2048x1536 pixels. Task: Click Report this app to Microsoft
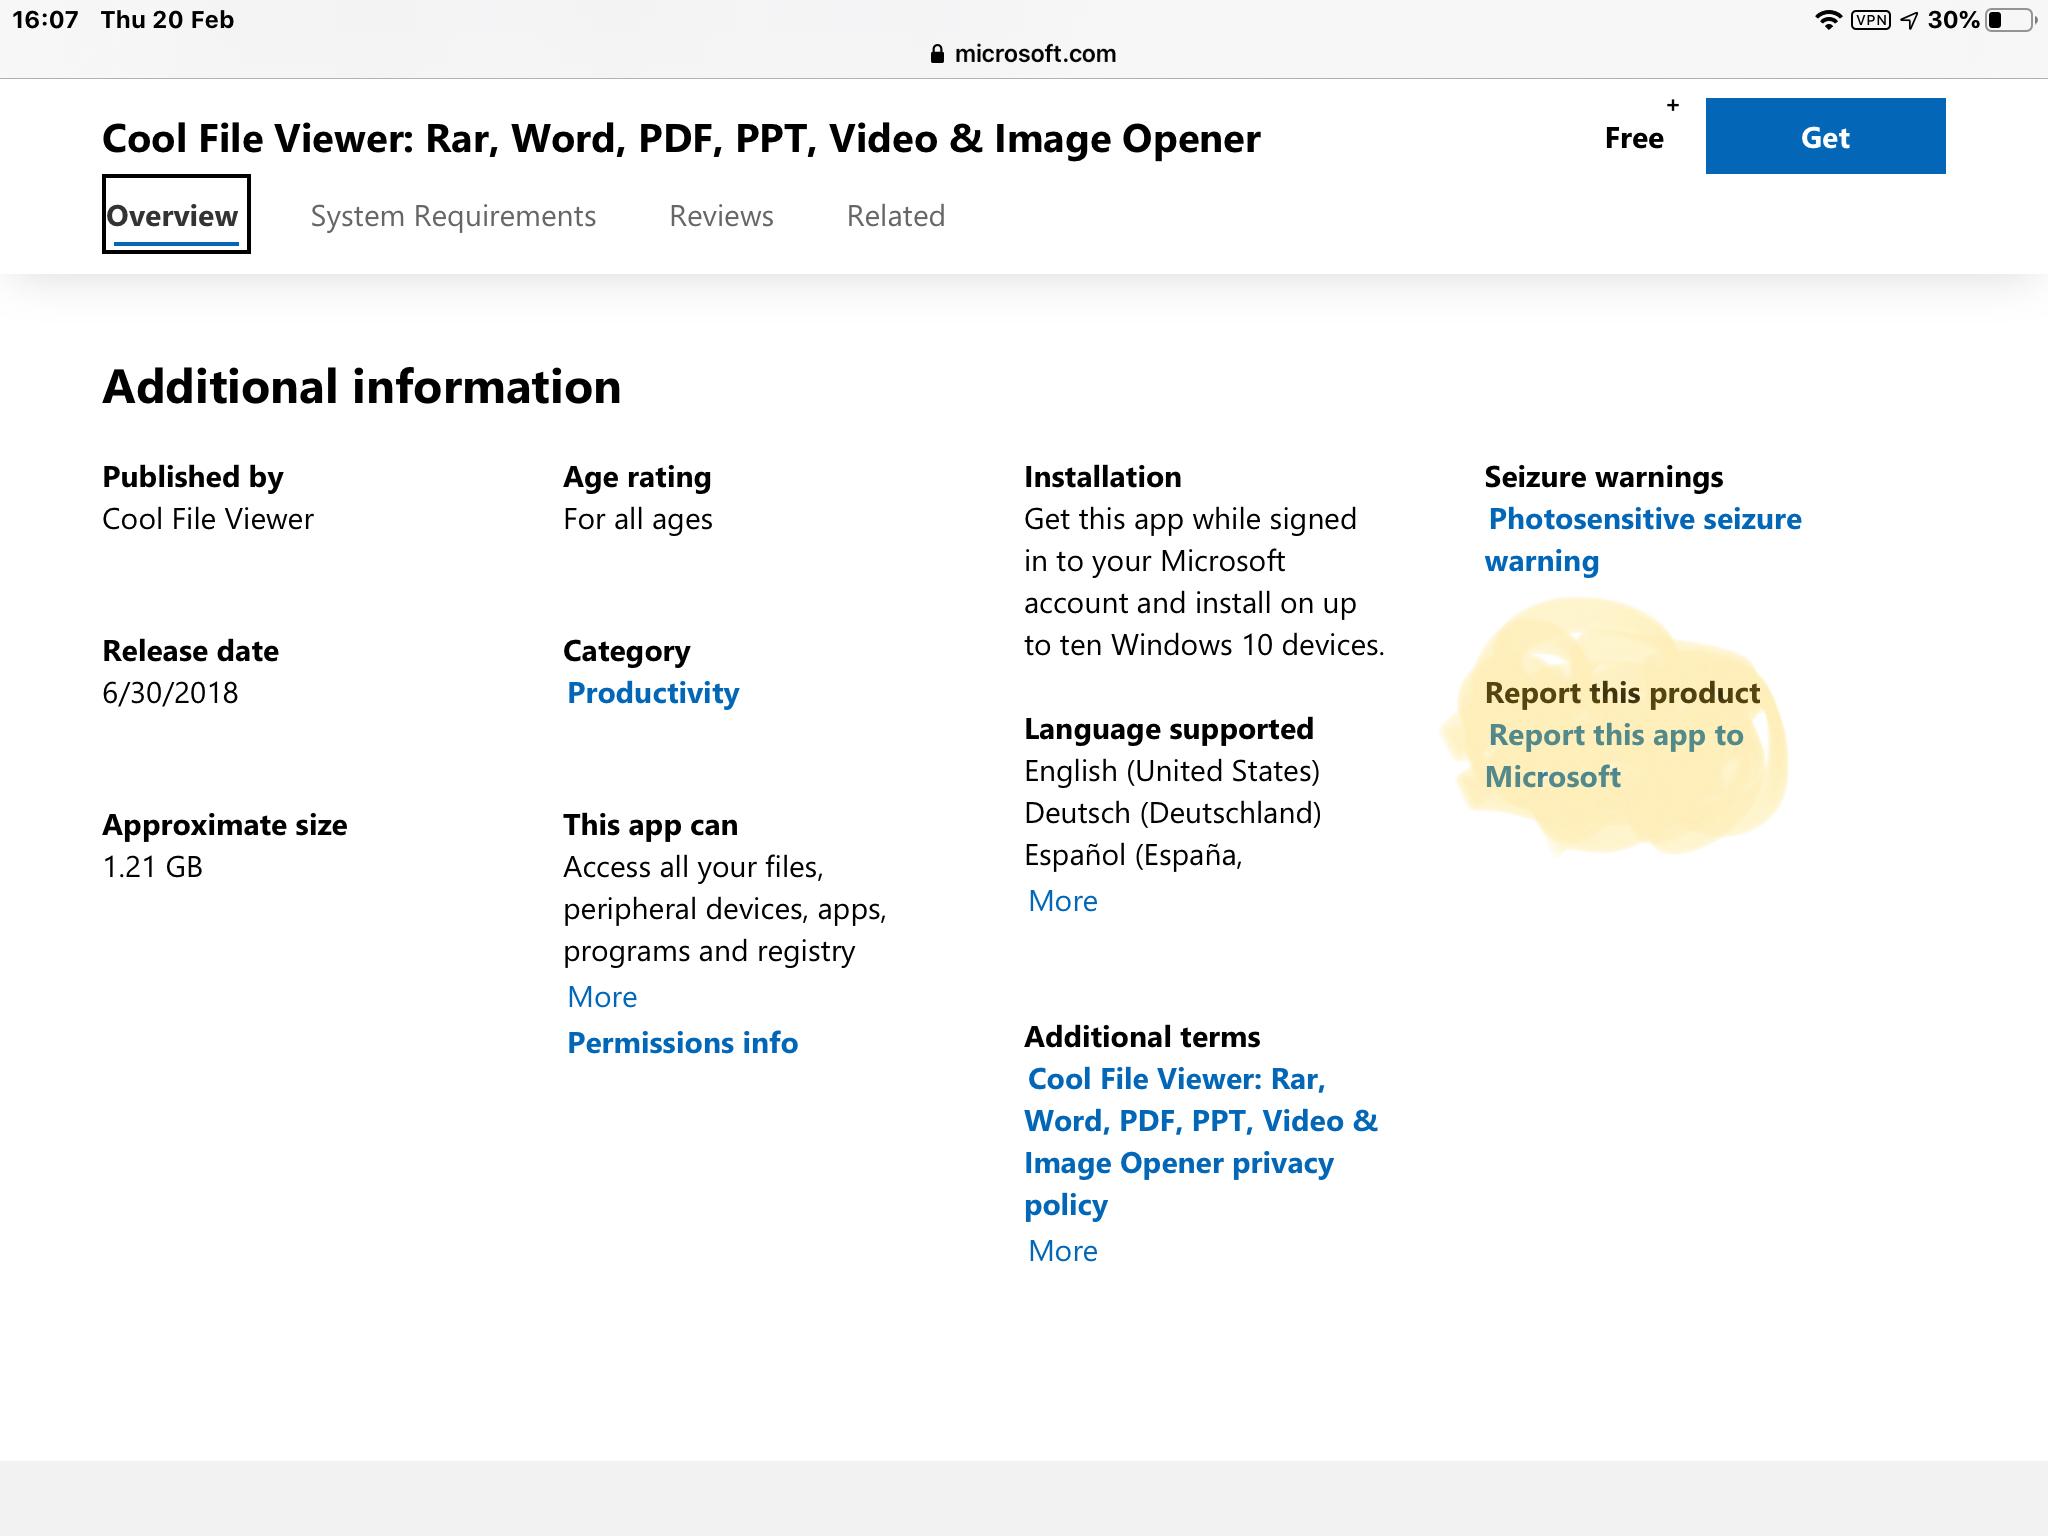point(1614,756)
